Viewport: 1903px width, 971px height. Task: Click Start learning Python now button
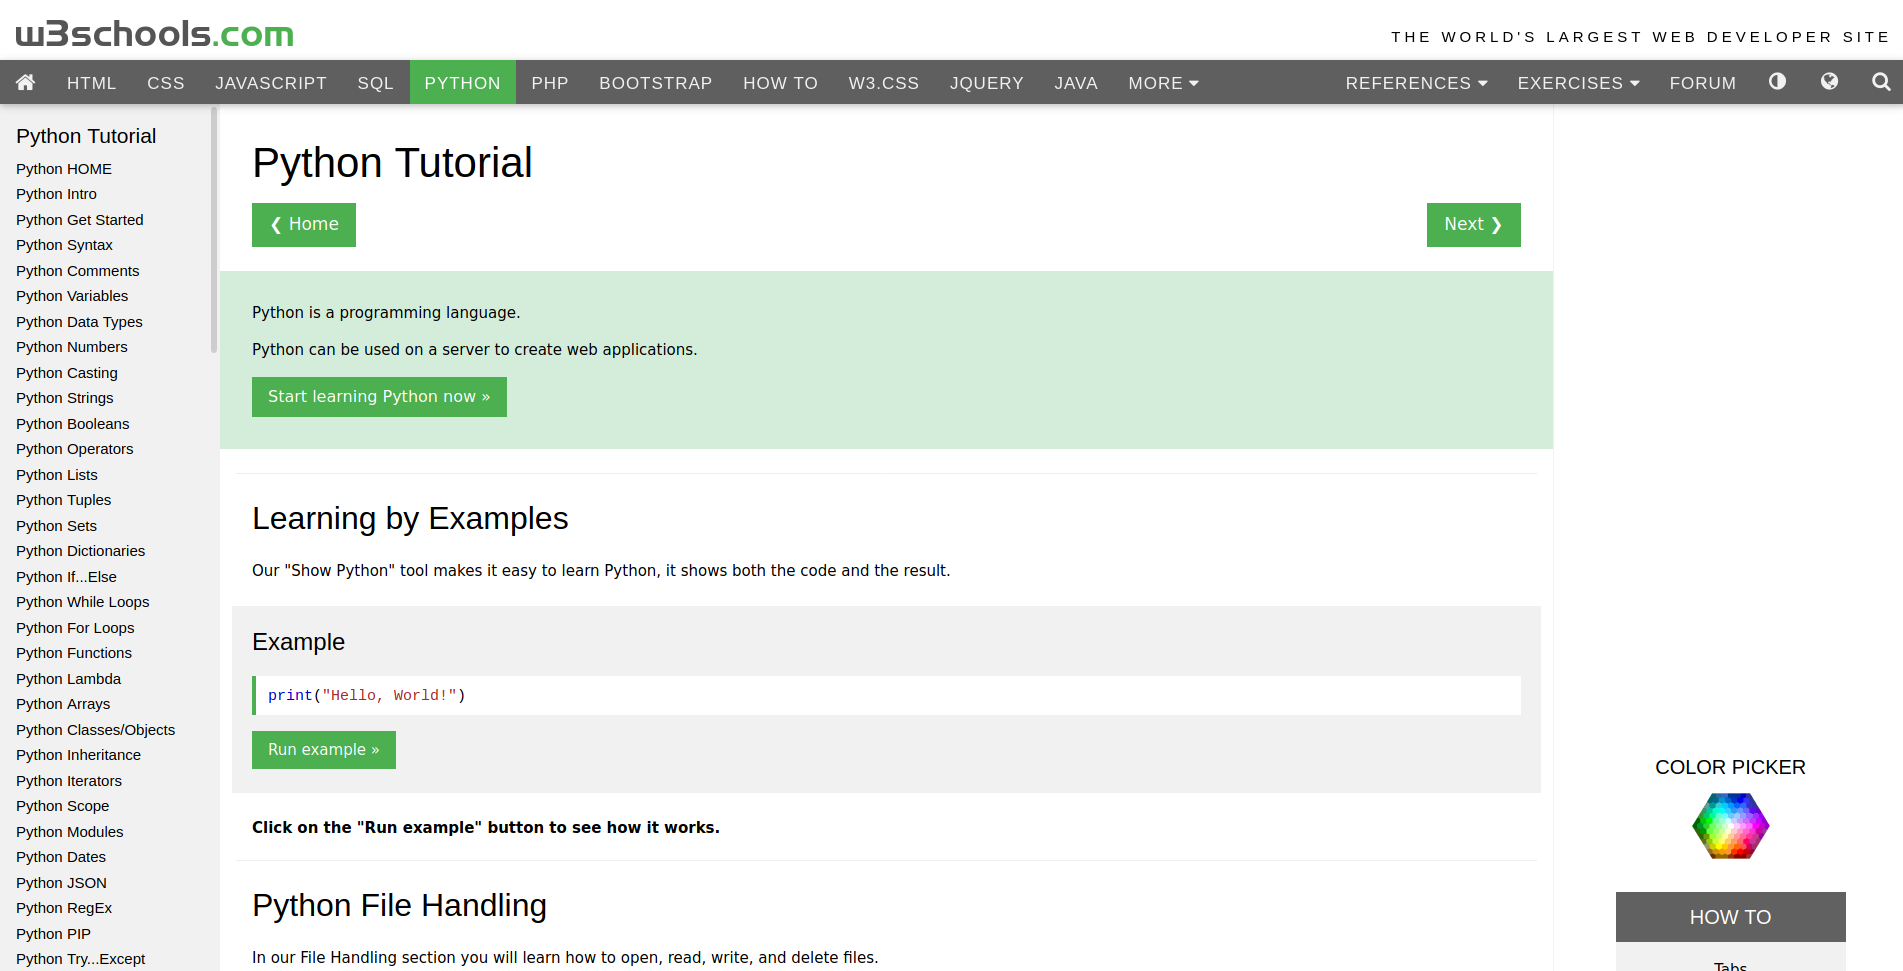379,397
